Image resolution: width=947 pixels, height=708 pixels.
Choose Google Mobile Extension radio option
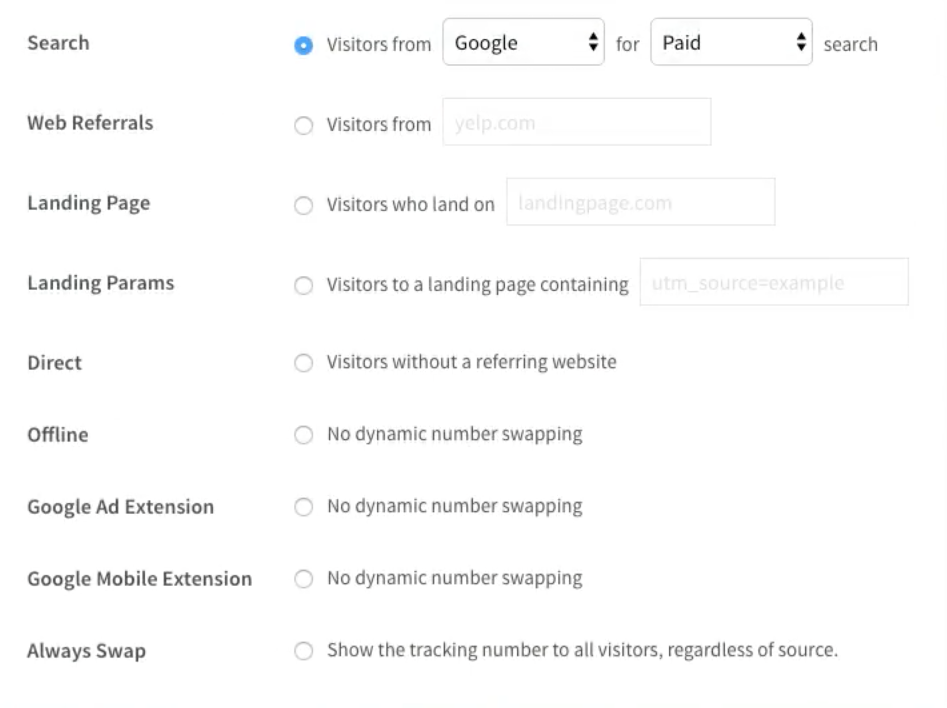pyautogui.click(x=303, y=579)
